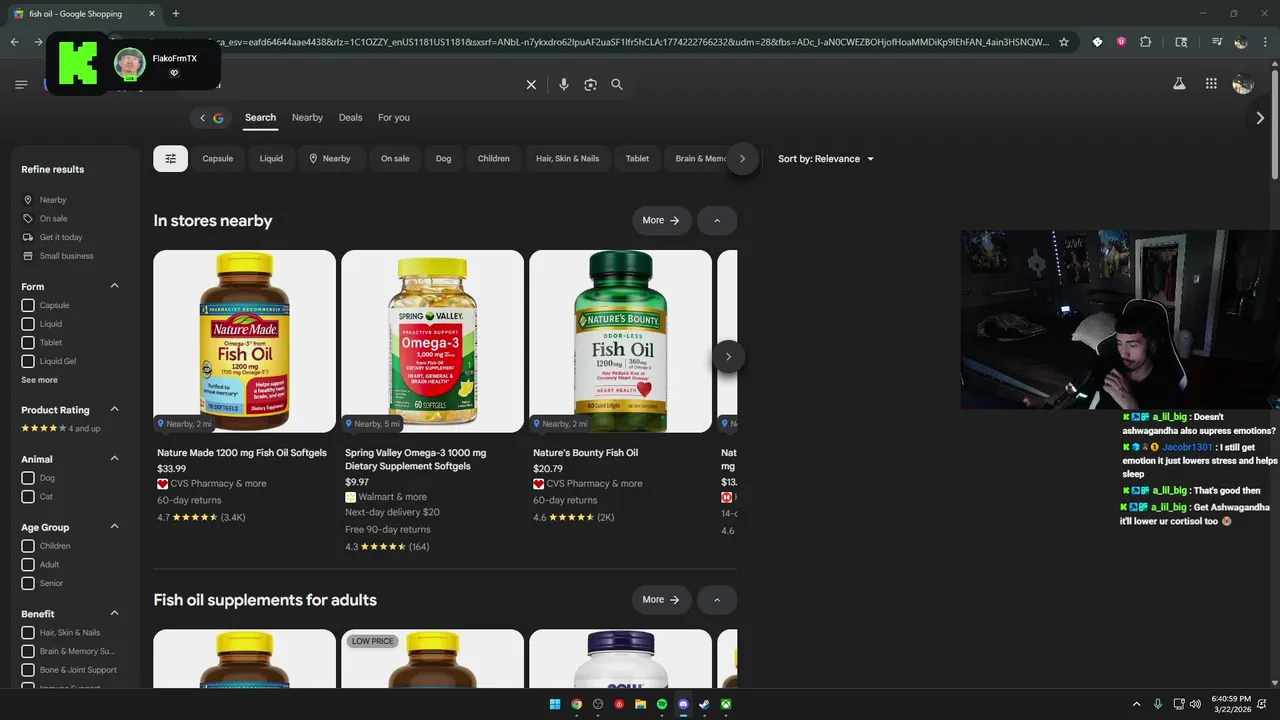The image size is (1280, 720).
Task: Switch to the Nearby tab
Action: point(307,118)
